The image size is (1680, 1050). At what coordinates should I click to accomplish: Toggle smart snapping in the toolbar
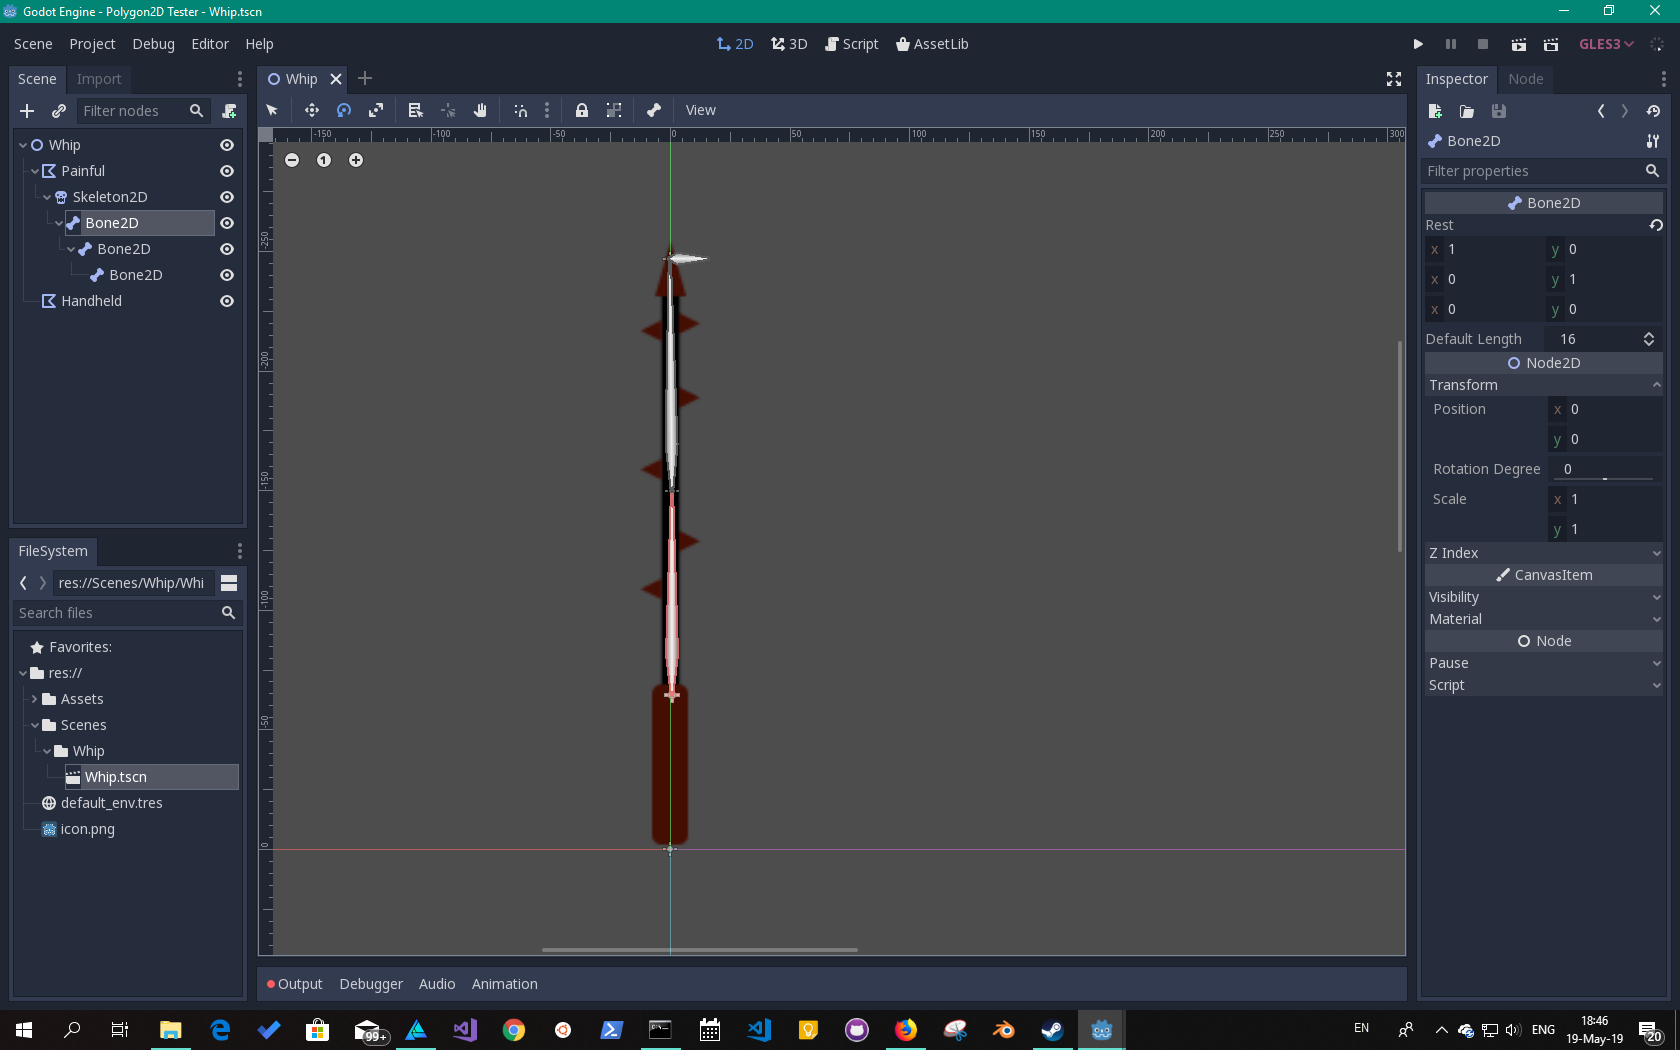coord(521,110)
